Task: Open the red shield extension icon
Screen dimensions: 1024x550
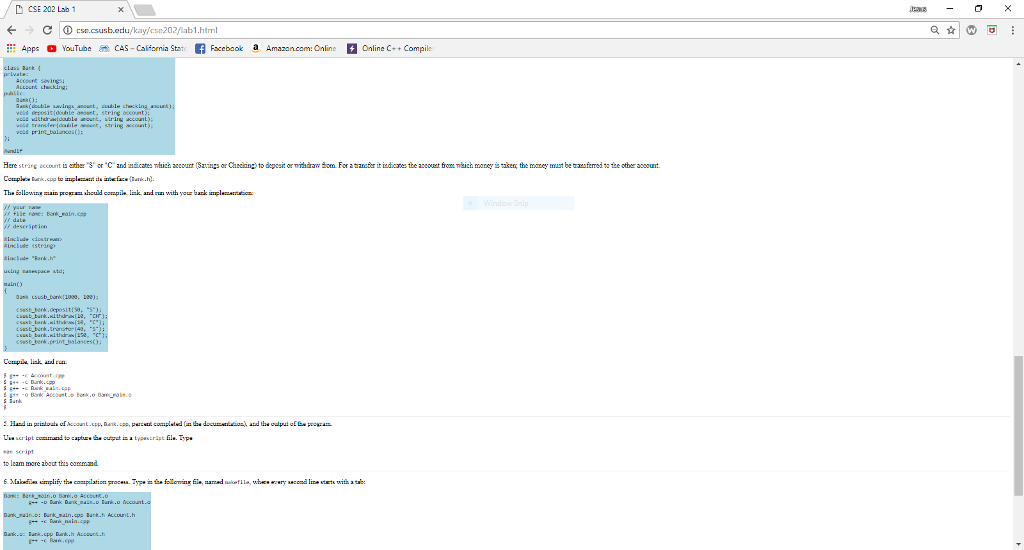Action: tap(992, 30)
